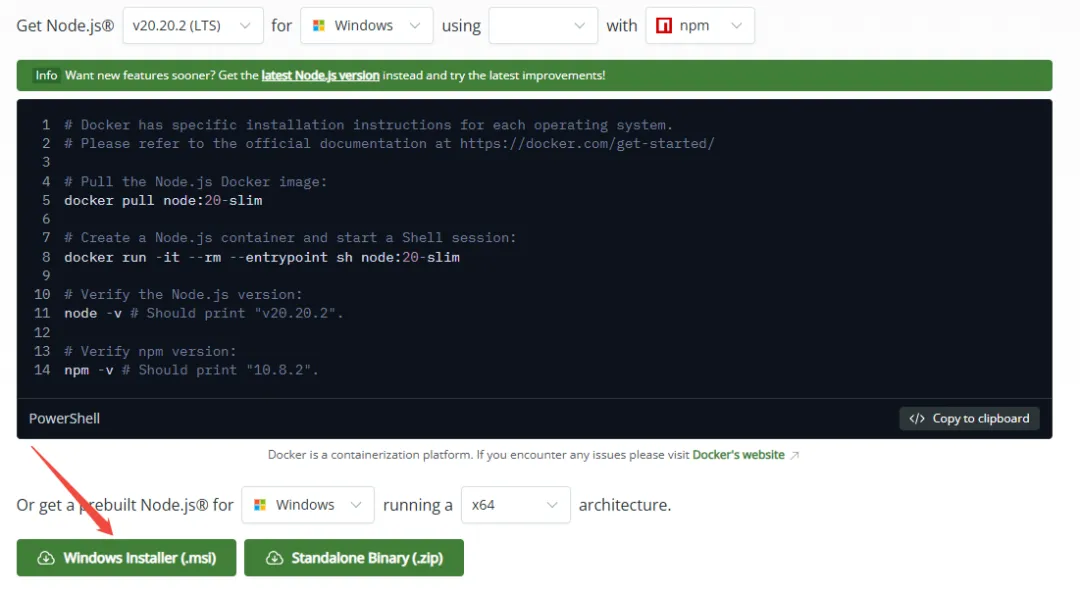Click the Windows logo icon in prebuilt selector
Screen dimensions: 1080x593
(x=260, y=505)
